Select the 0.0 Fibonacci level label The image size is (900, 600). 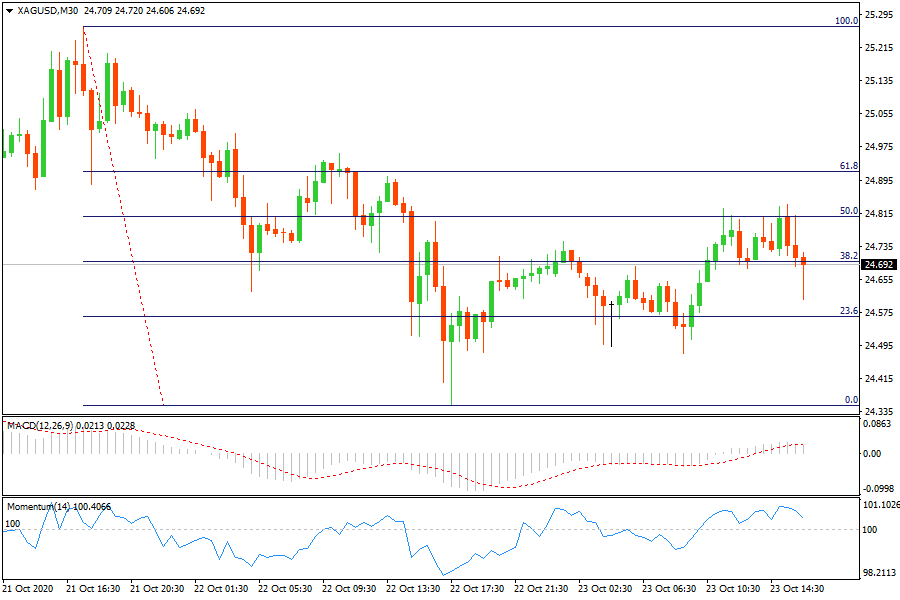coord(851,400)
